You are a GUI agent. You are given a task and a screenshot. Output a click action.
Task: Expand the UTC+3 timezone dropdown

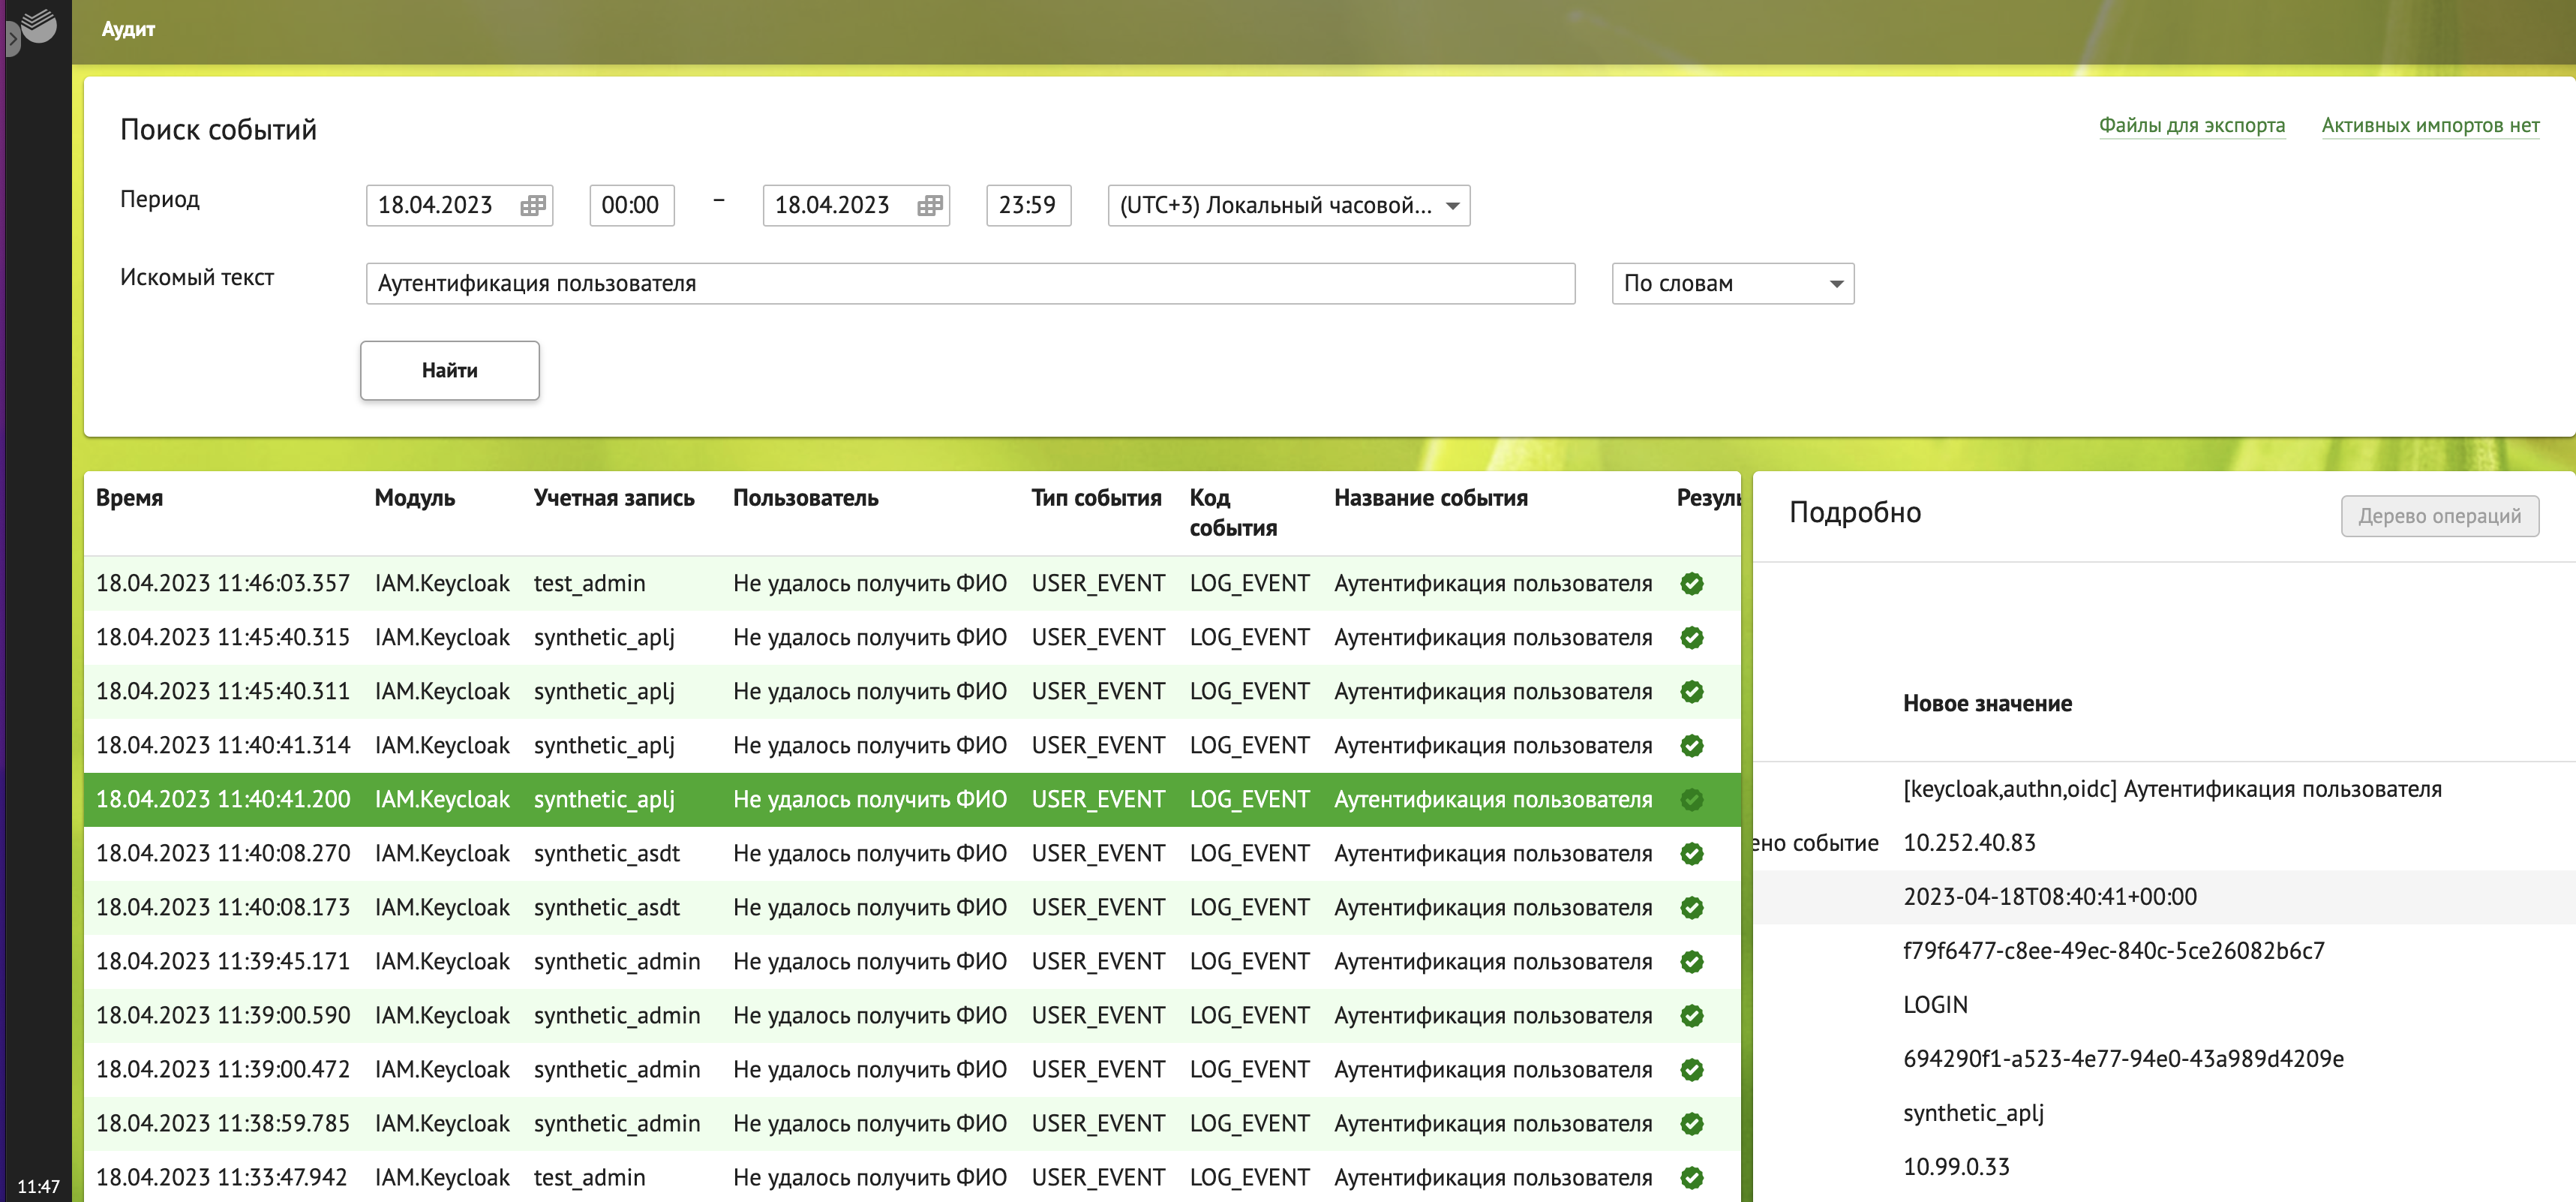pos(1288,206)
